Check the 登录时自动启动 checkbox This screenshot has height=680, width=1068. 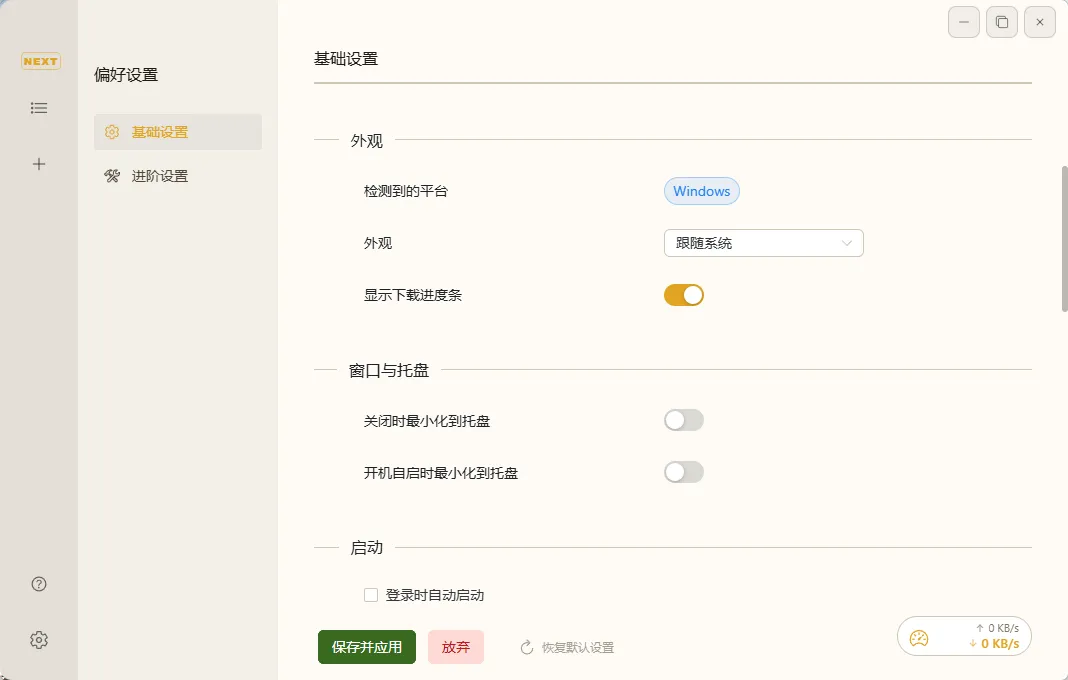click(x=371, y=595)
